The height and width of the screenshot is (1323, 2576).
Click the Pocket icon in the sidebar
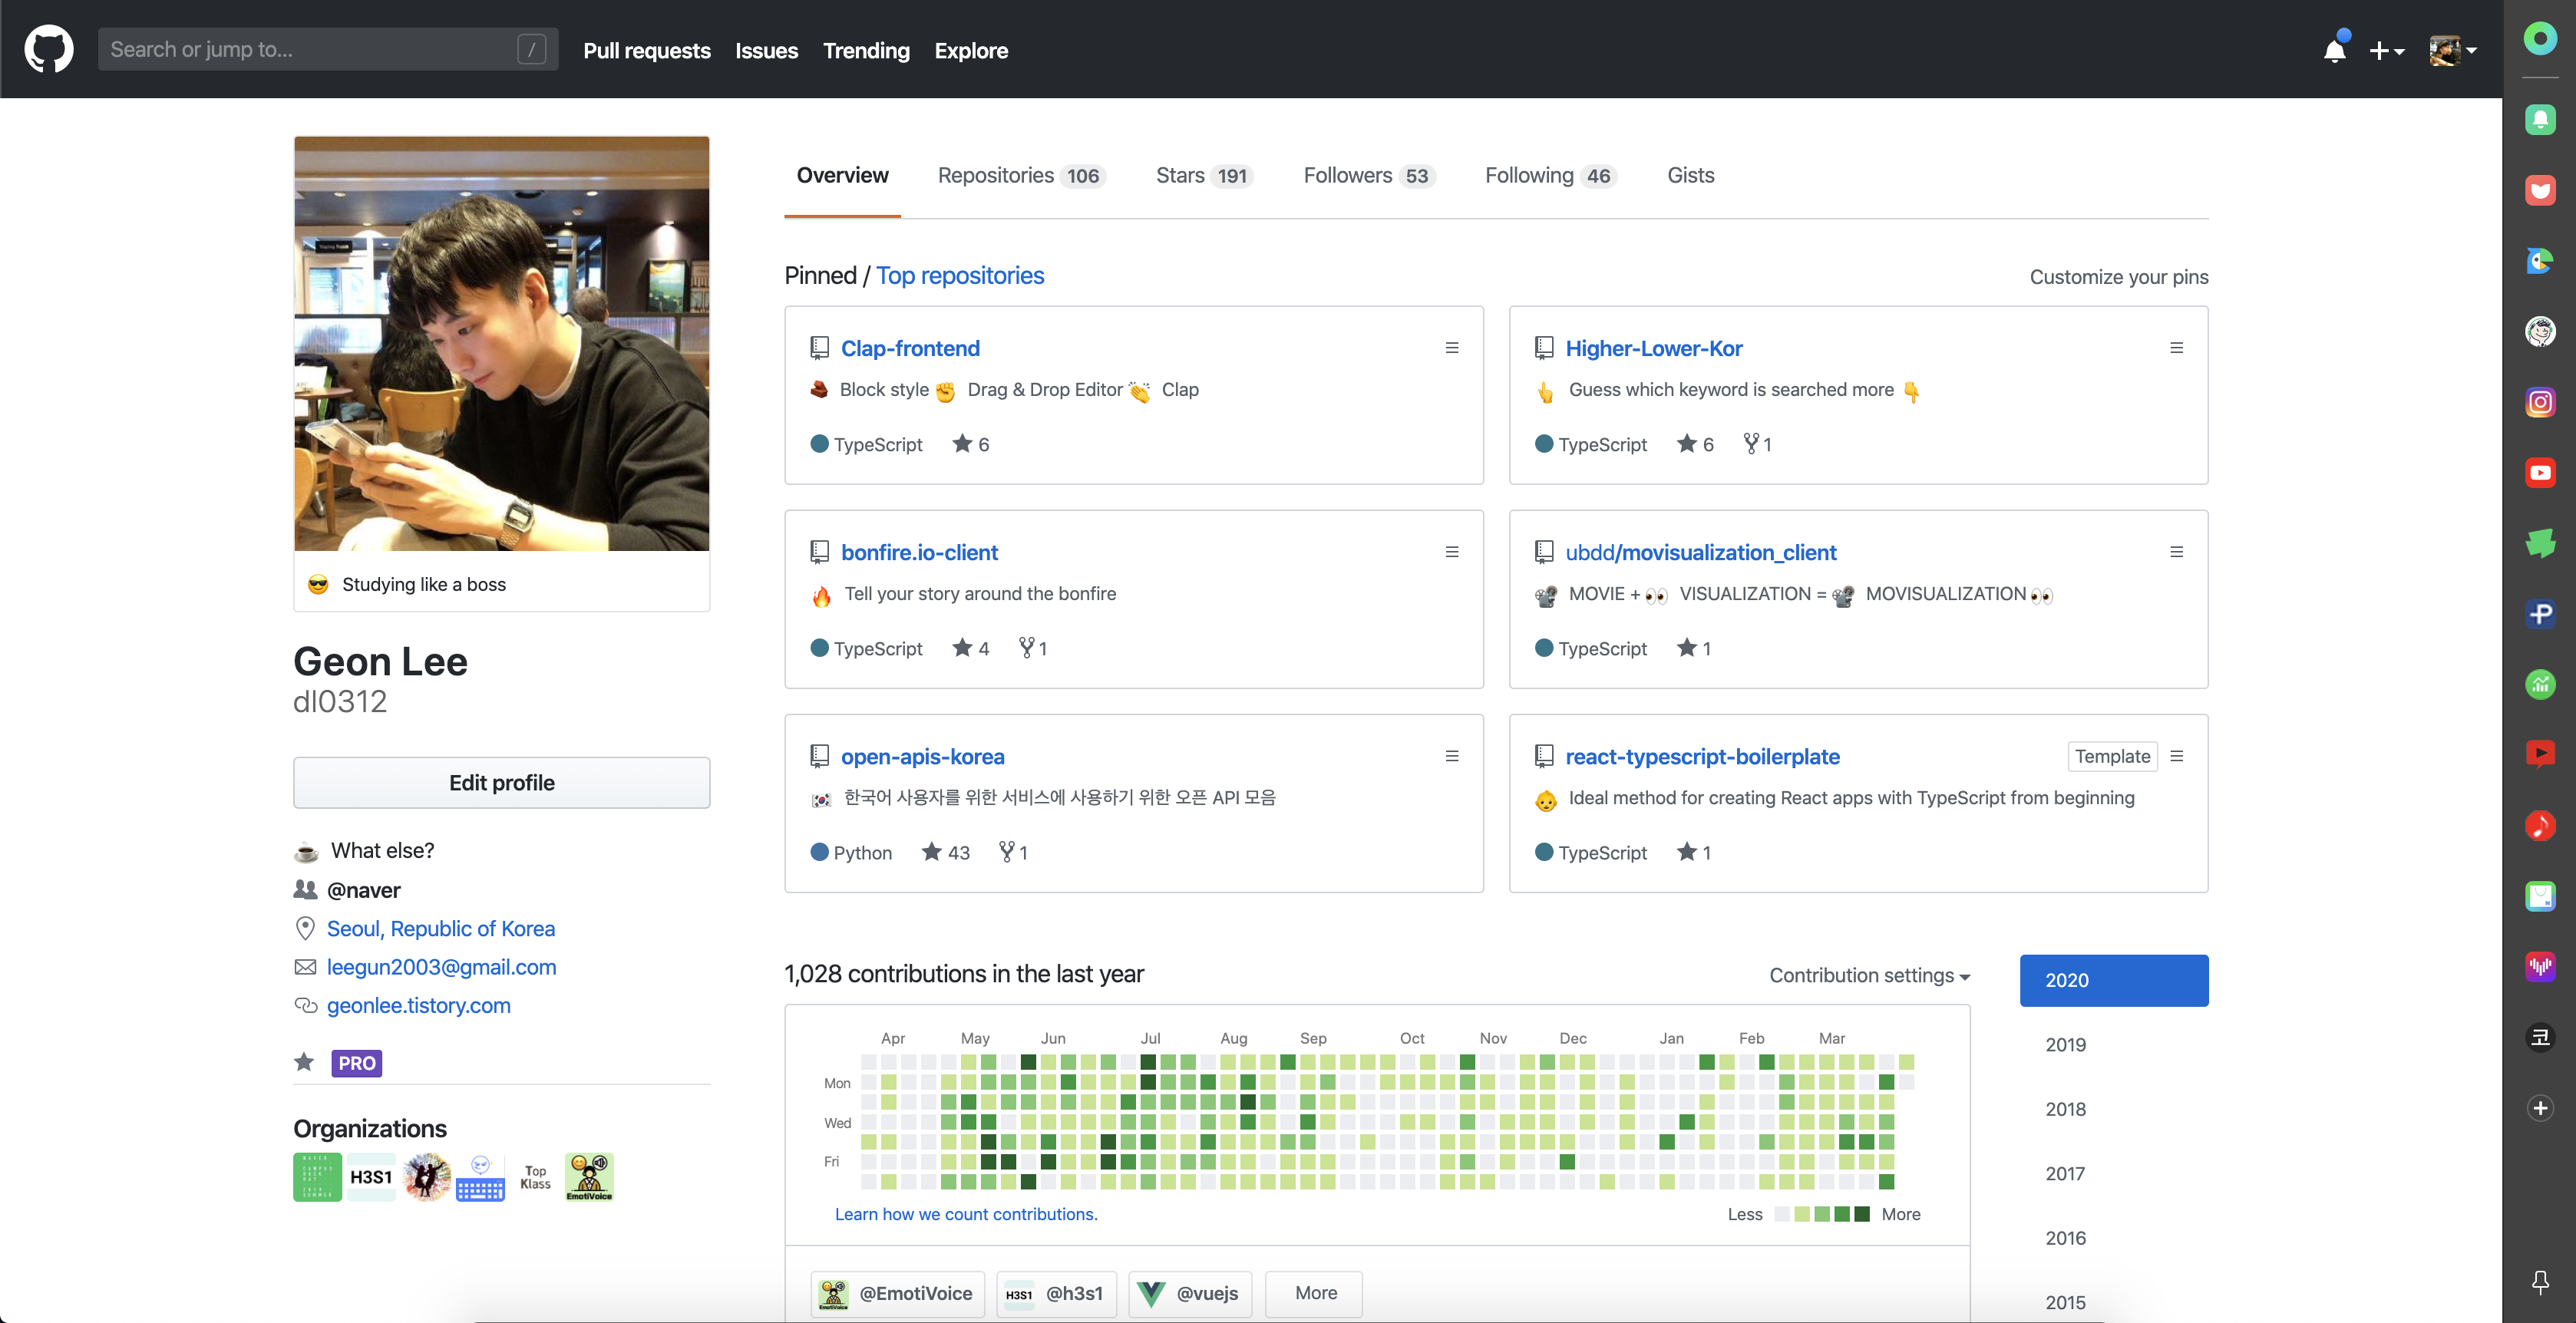tap(2539, 190)
